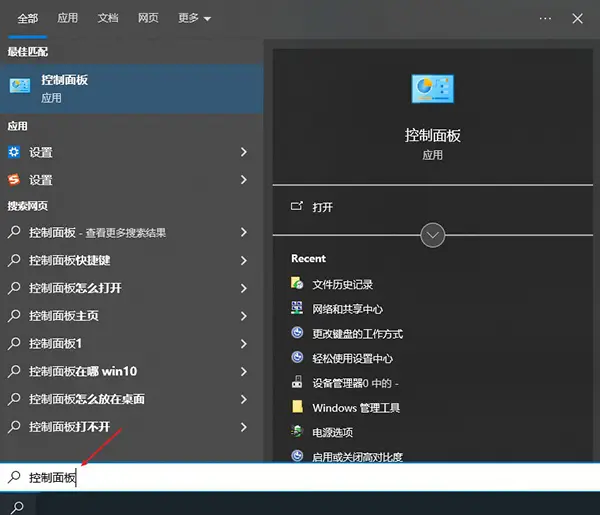This screenshot has width=600, height=515.
Task: Expand the blue gear 设置 result arrow
Action: (x=244, y=152)
